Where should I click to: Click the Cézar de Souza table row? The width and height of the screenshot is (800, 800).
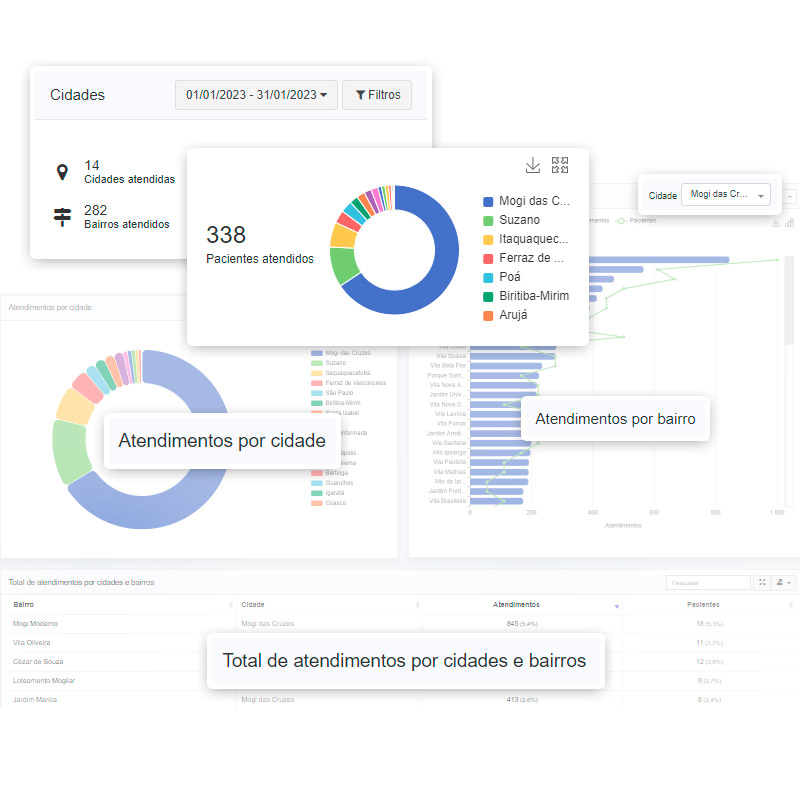(399, 662)
